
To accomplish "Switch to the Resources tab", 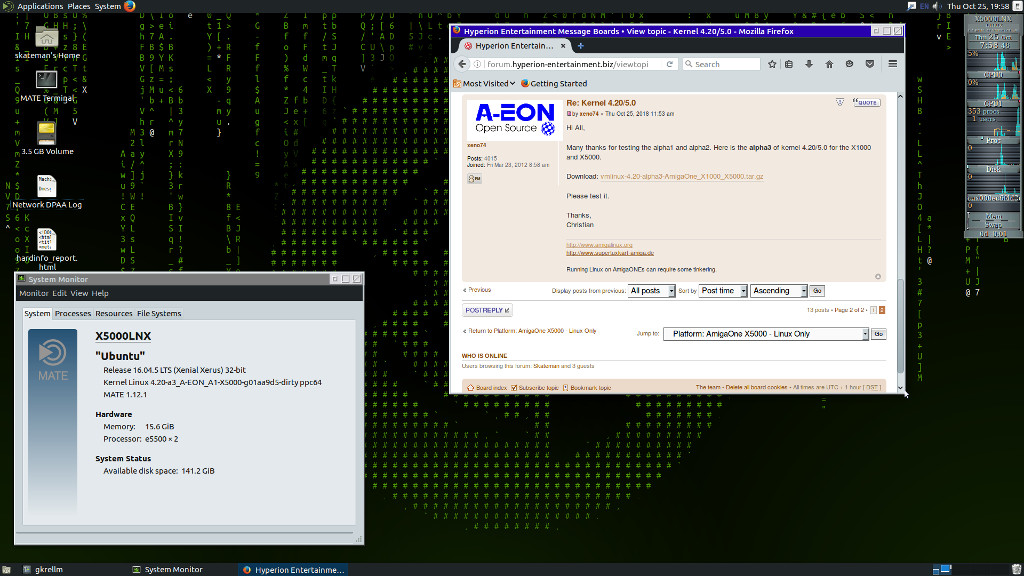I will pos(114,313).
